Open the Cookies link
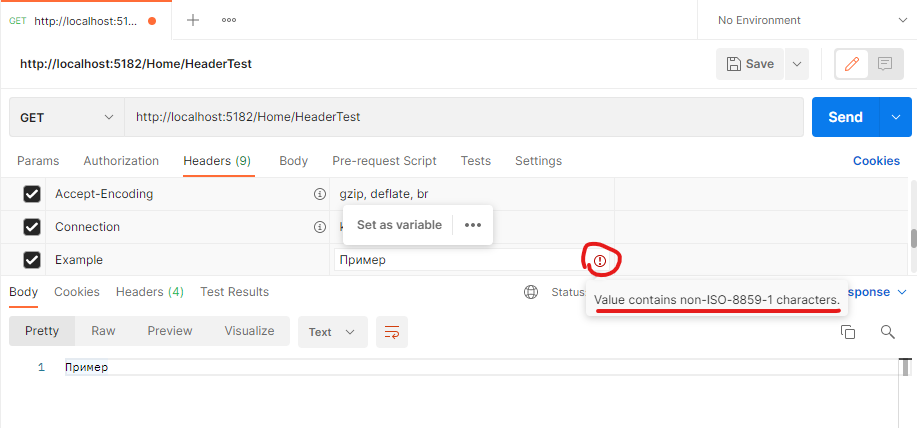Image resolution: width=917 pixels, height=428 pixels. tap(876, 161)
